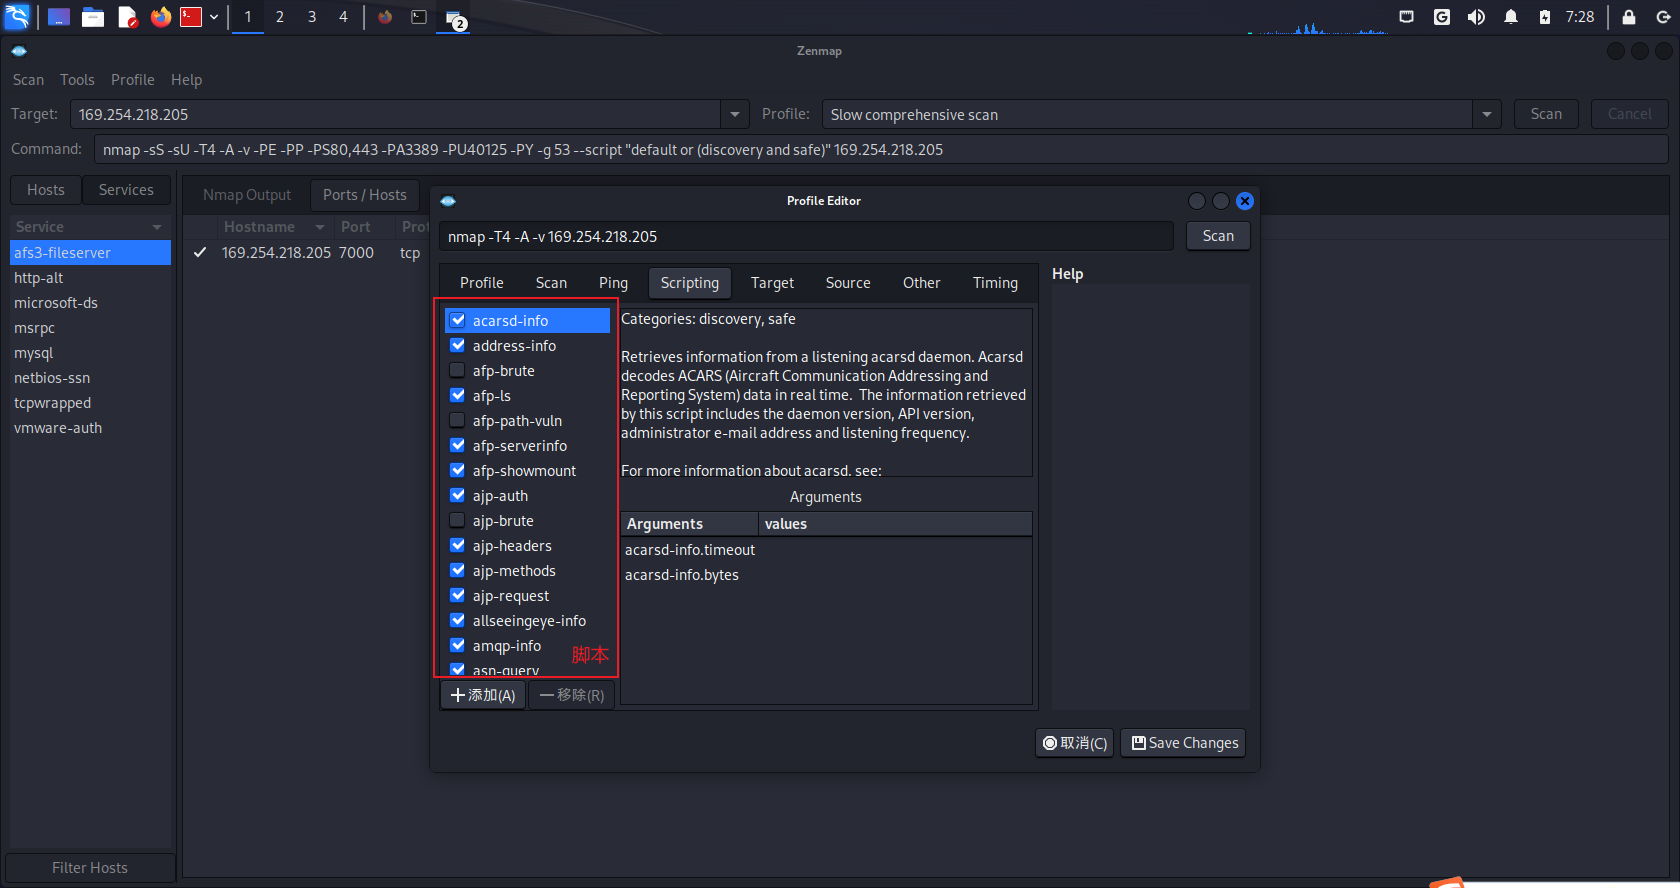Image resolution: width=1680 pixels, height=888 pixels.
Task: Launch the text editor panel icon
Action: [x=127, y=17]
